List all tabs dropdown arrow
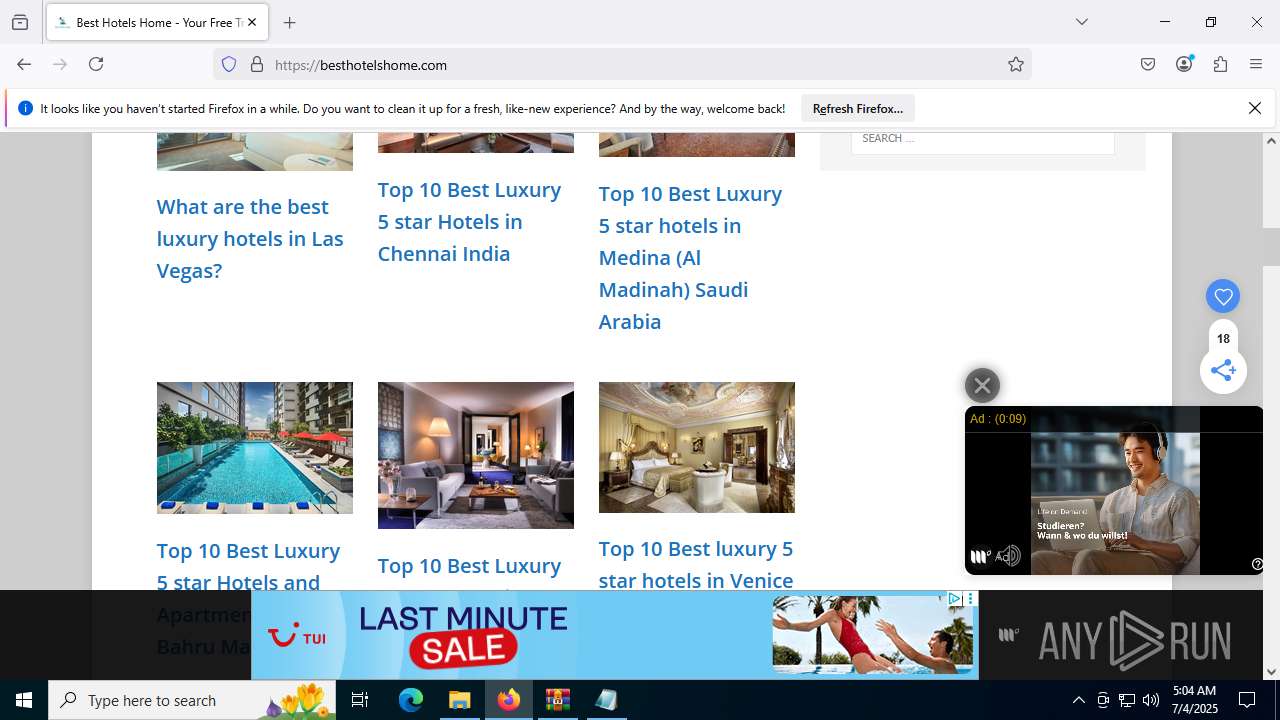This screenshot has height=720, width=1280. coord(1081,22)
